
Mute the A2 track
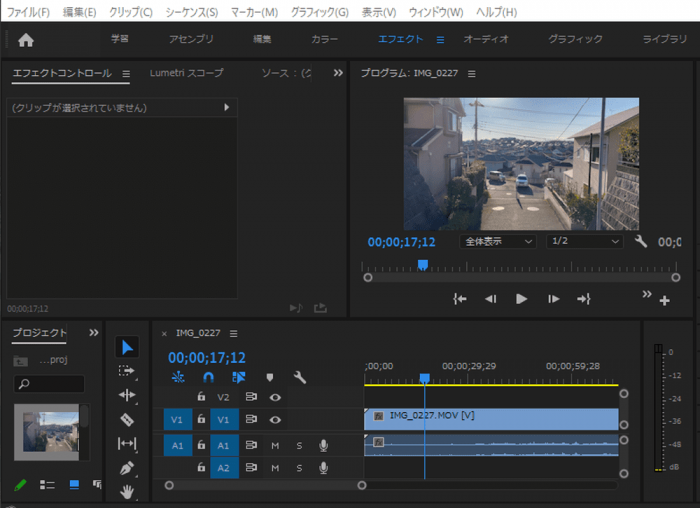(275, 468)
